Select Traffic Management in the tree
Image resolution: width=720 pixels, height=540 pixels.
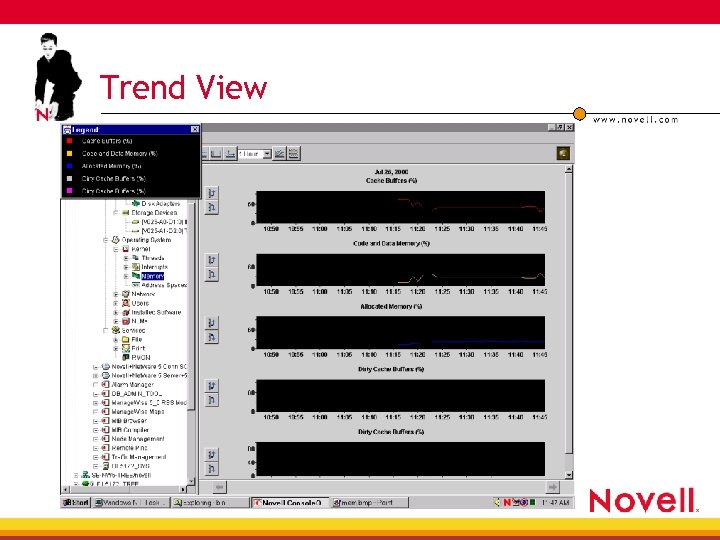[139, 457]
